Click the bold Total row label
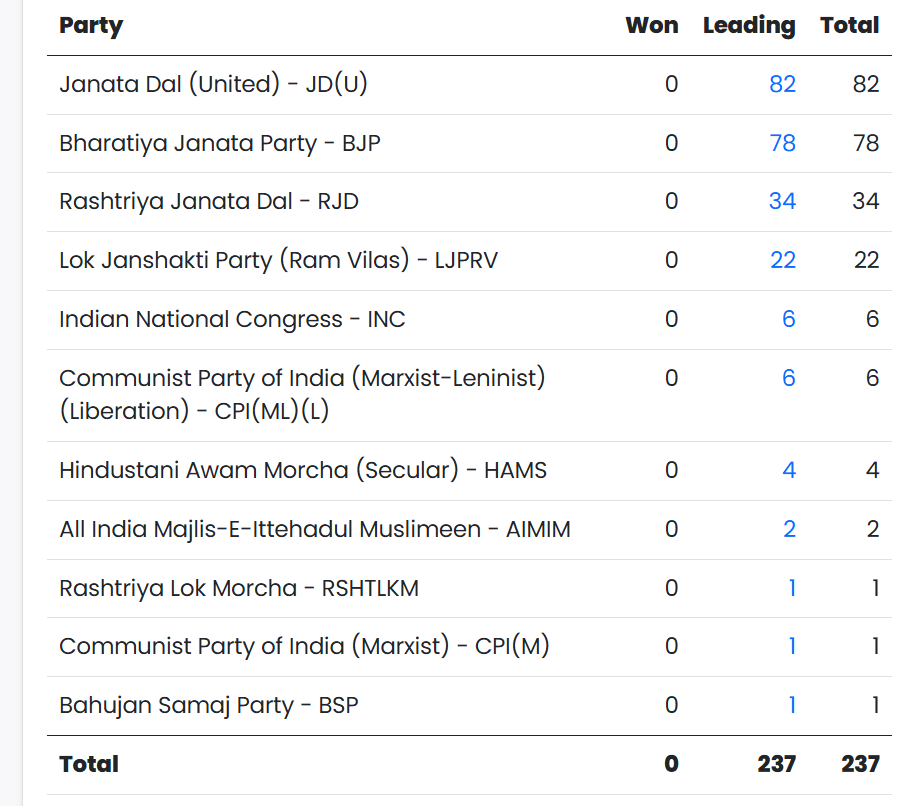 point(89,764)
